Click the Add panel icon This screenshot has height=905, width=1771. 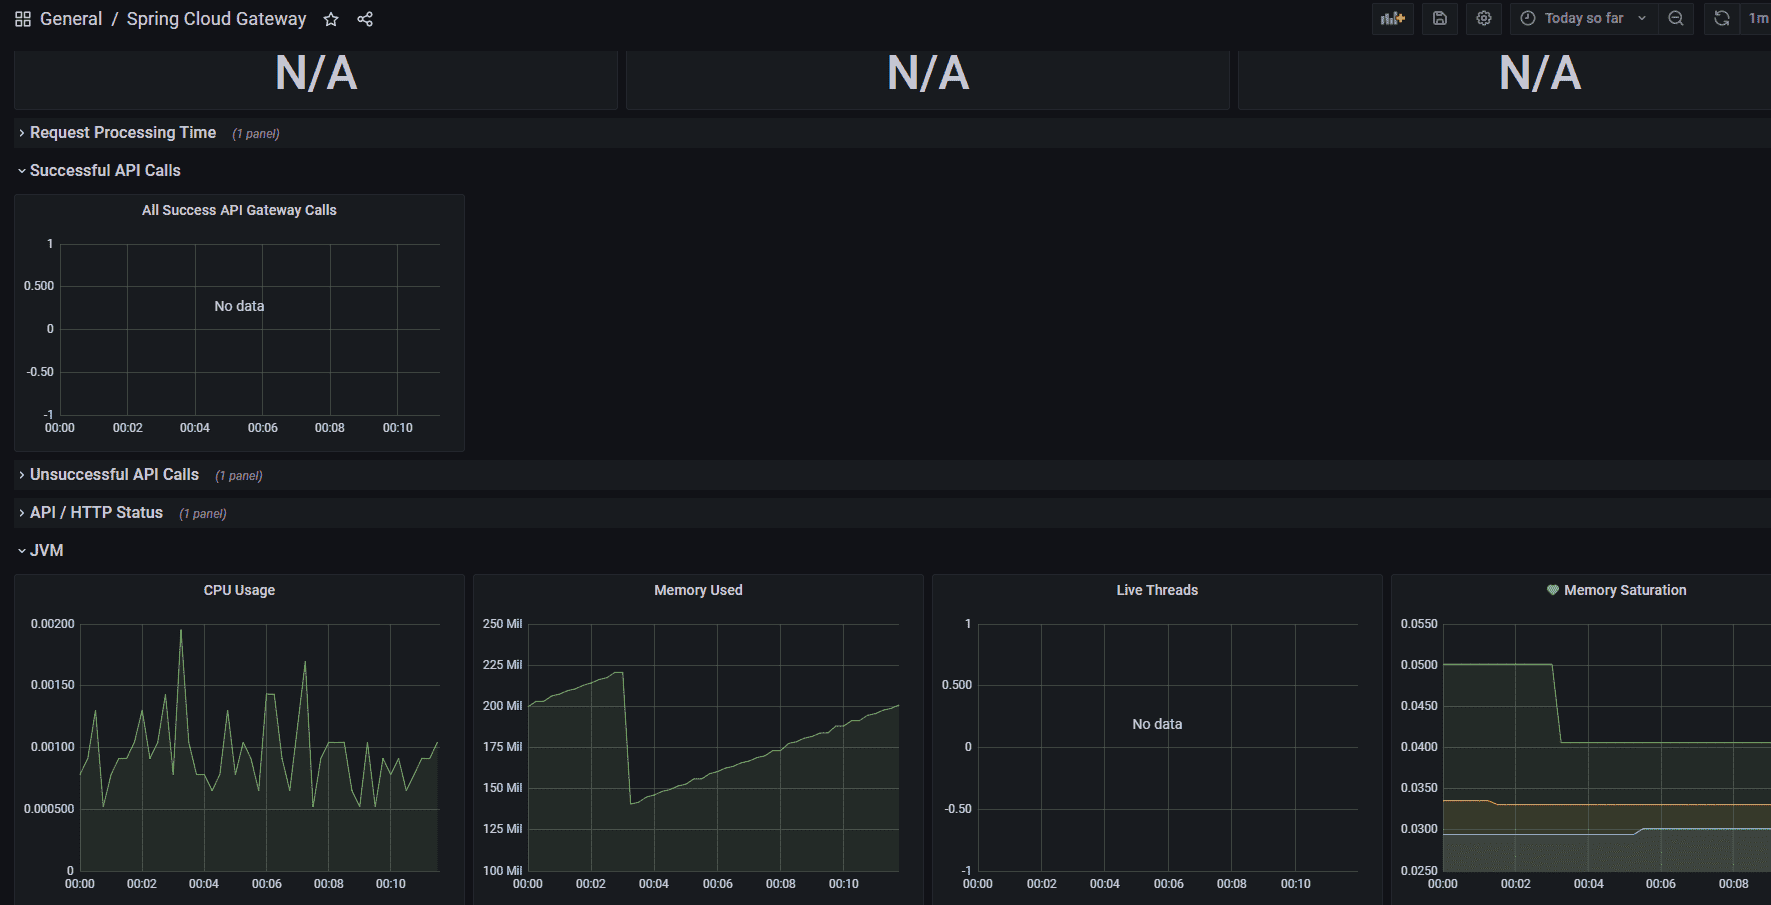pos(1393,18)
